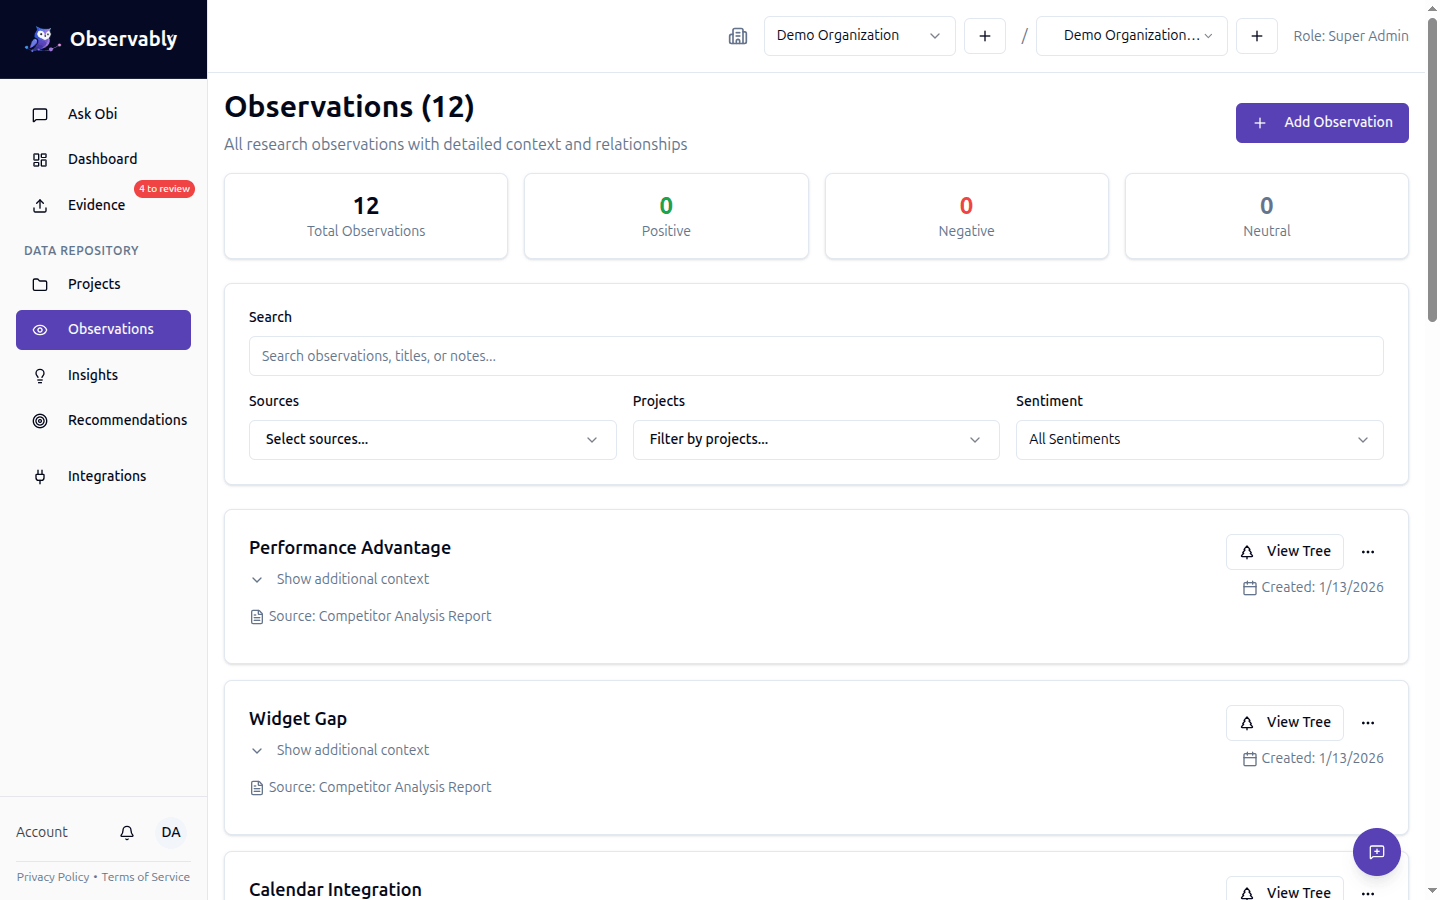Select the Dashboard grid icon
This screenshot has height=900, width=1440.
40,158
